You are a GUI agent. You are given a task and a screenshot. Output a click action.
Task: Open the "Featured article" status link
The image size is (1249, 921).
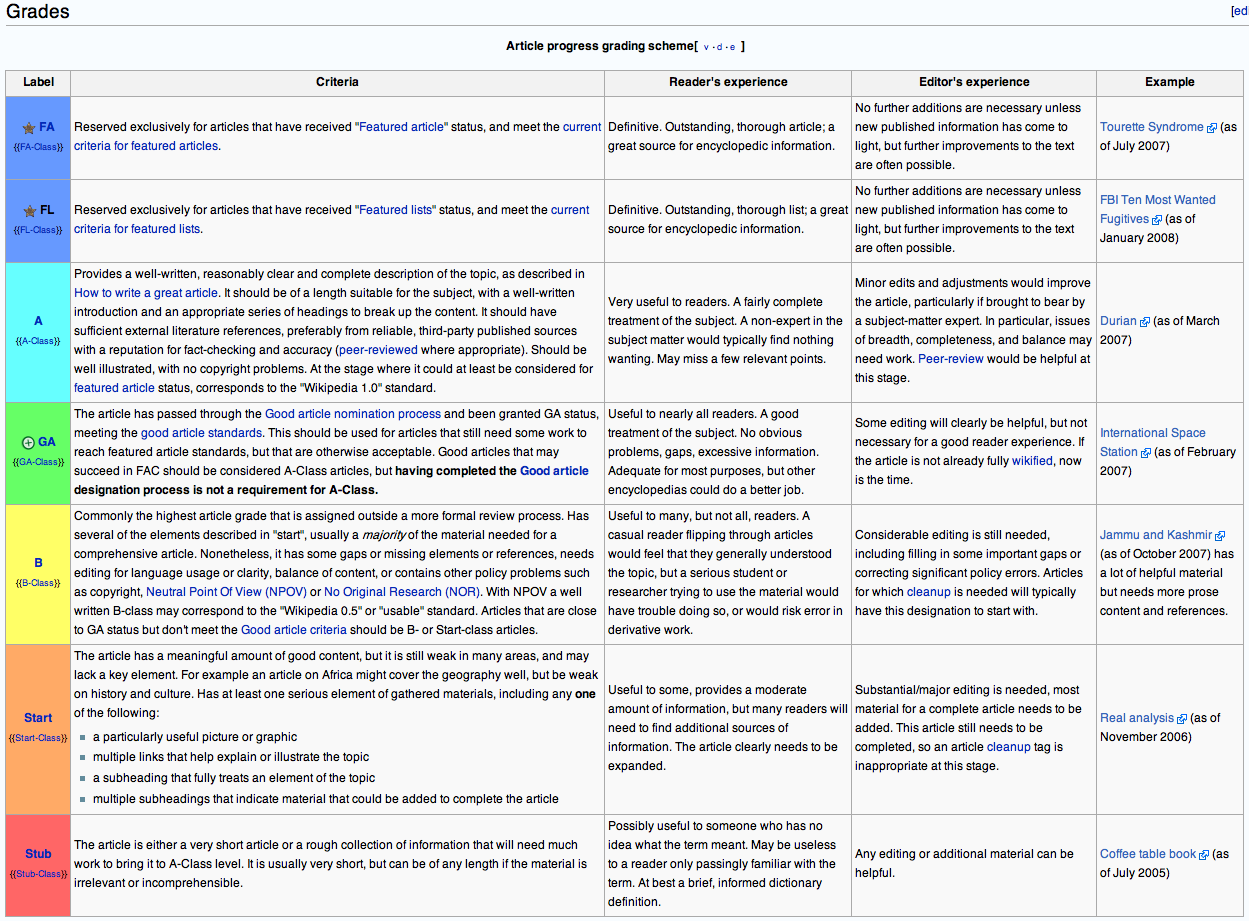(401, 127)
